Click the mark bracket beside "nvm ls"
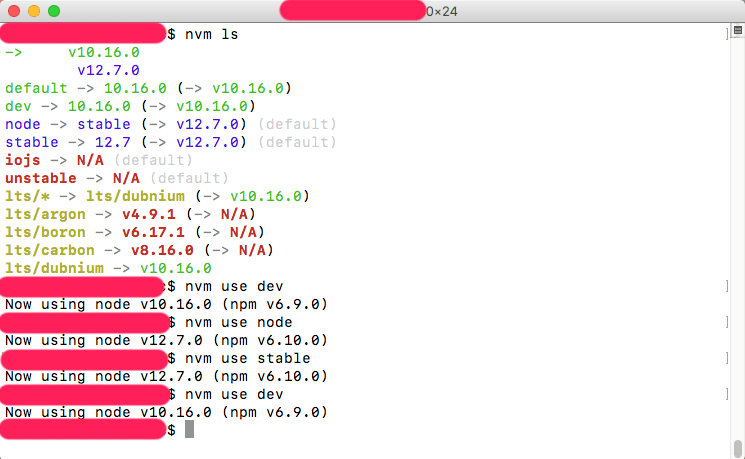Screen dimensions: 745x459 [725, 34]
